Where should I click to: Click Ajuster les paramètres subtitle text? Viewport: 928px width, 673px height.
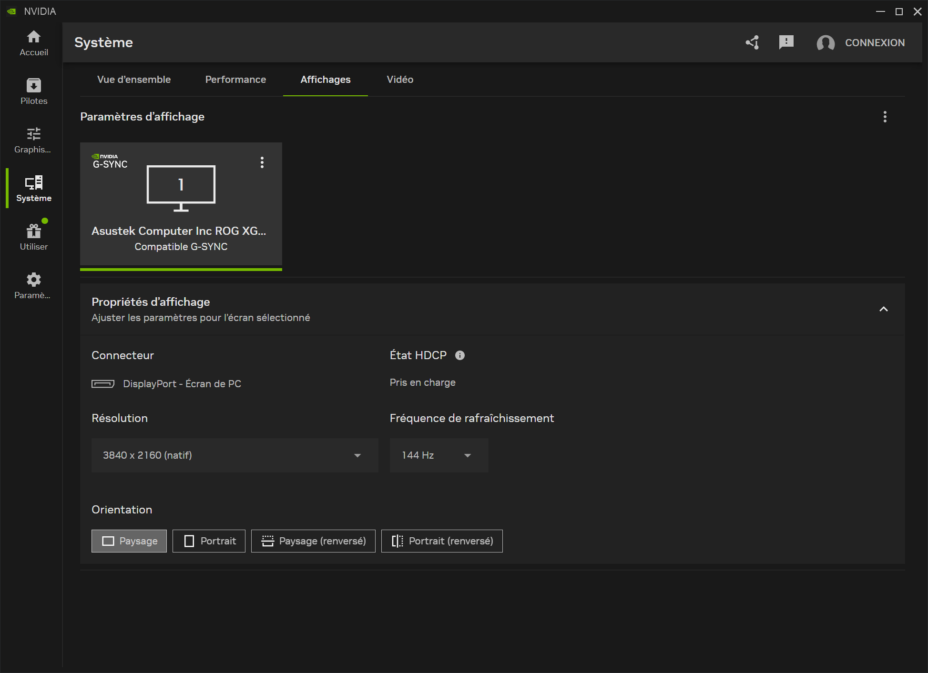coord(201,318)
